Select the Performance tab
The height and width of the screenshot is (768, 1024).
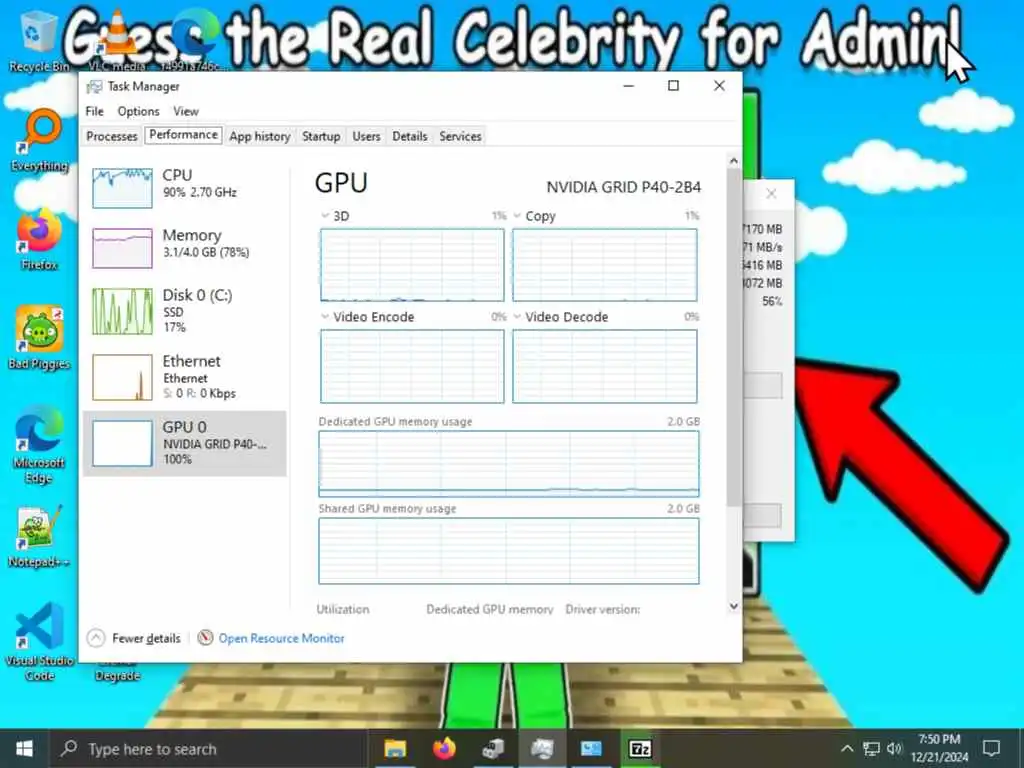click(184, 135)
